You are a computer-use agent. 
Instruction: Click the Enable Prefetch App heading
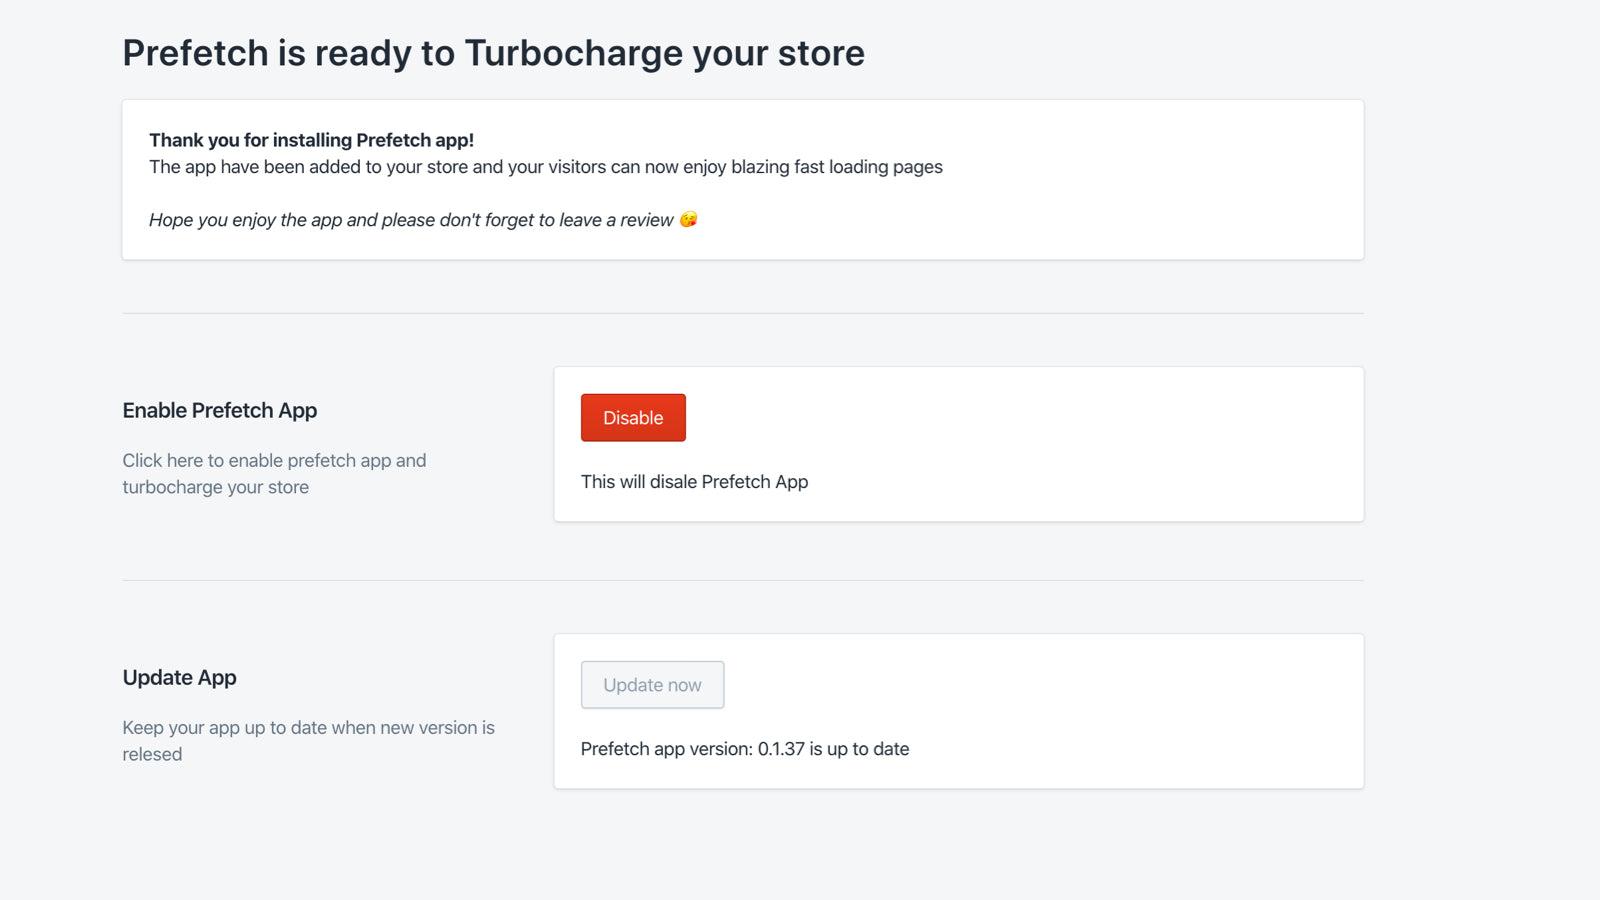pos(219,410)
